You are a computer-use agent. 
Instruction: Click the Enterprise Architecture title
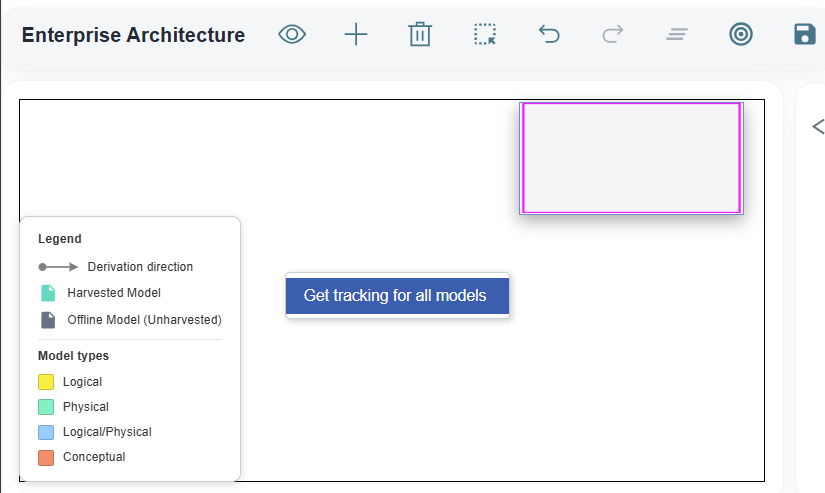point(133,35)
